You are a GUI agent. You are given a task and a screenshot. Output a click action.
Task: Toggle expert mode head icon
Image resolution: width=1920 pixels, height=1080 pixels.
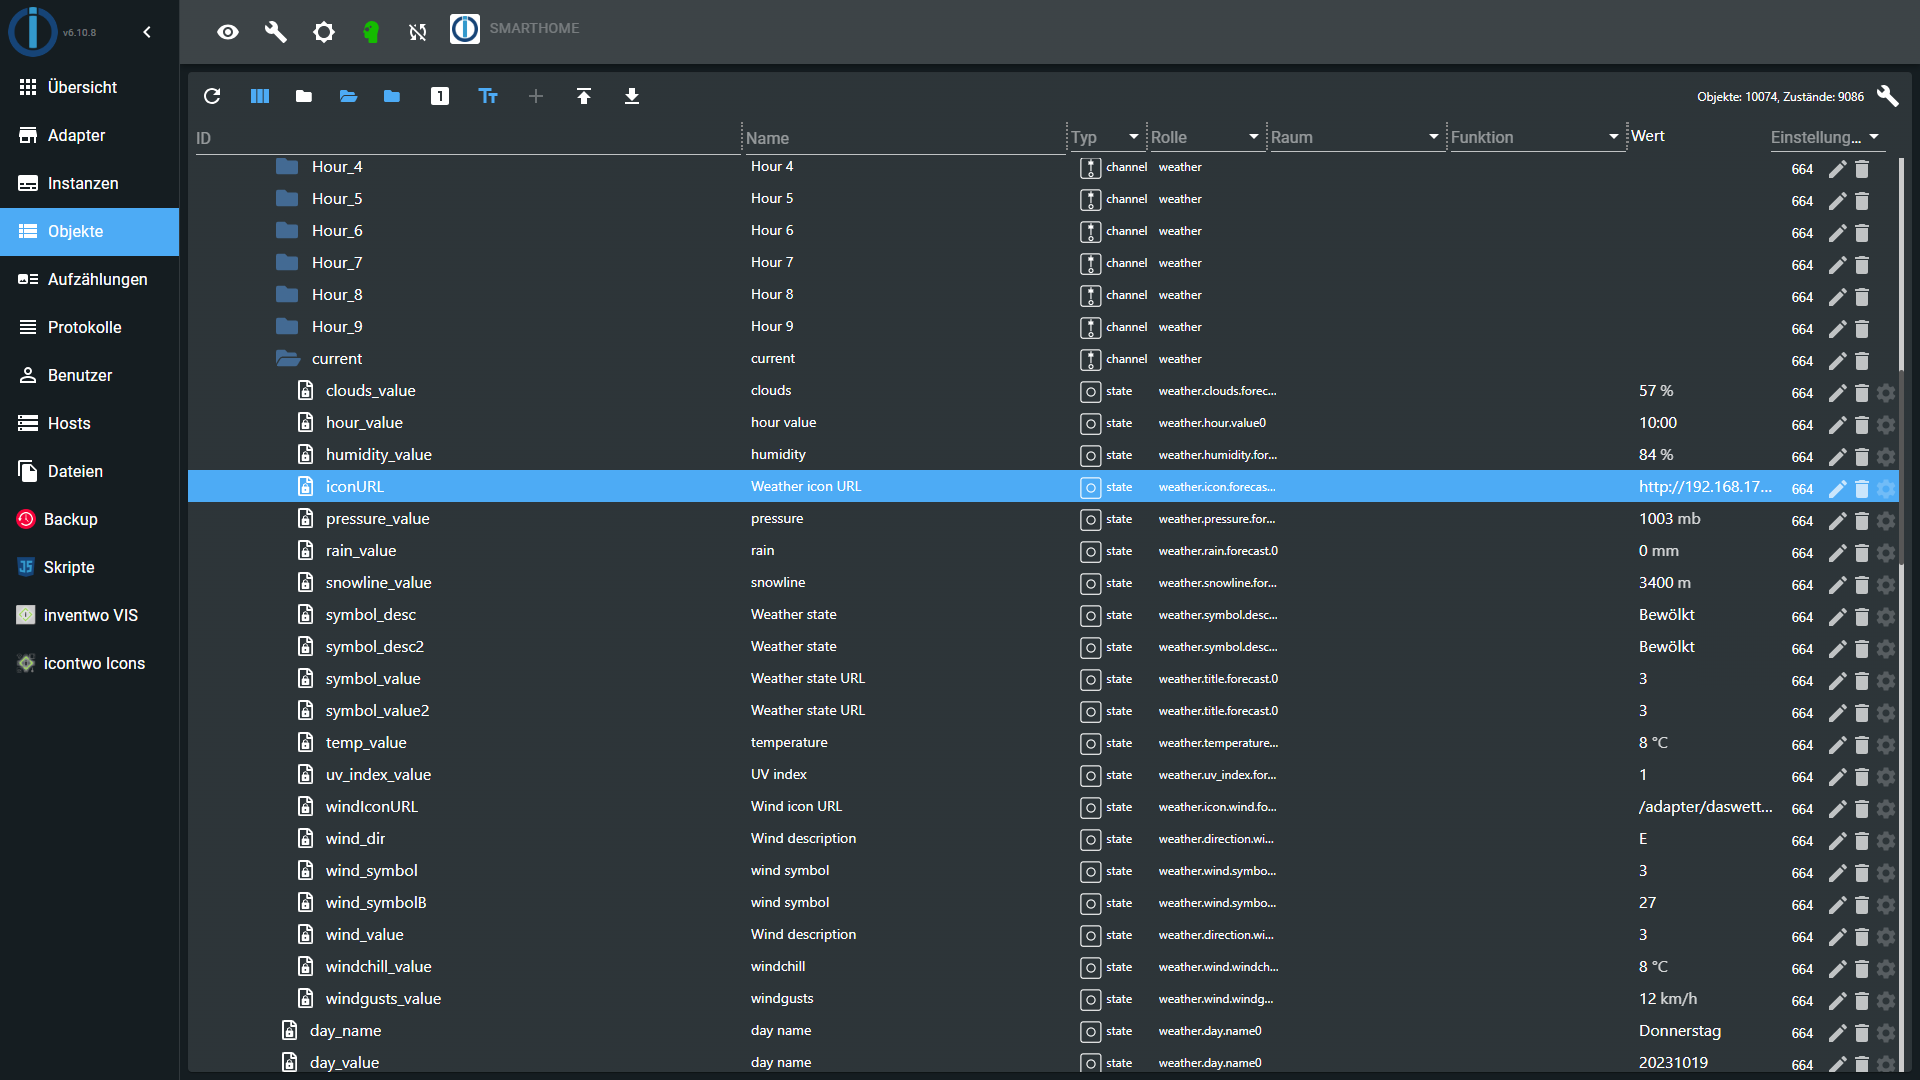(371, 32)
